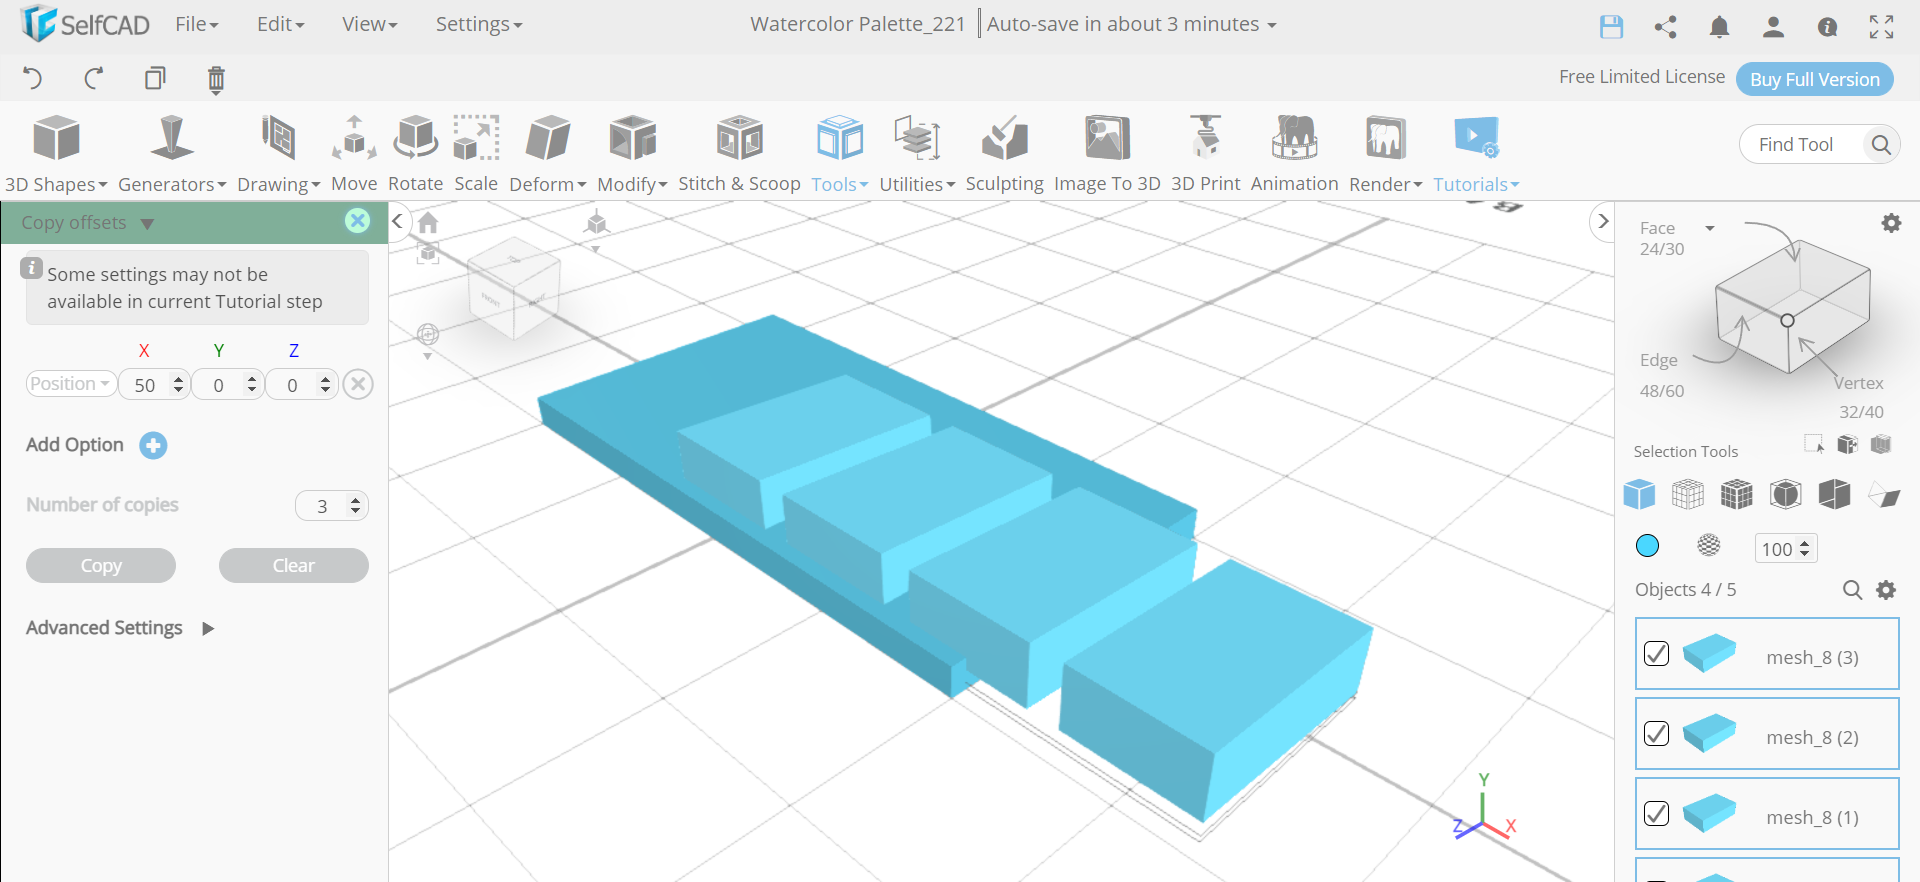Select the Sculpting tool
The height and width of the screenshot is (882, 1920).
tap(1004, 154)
